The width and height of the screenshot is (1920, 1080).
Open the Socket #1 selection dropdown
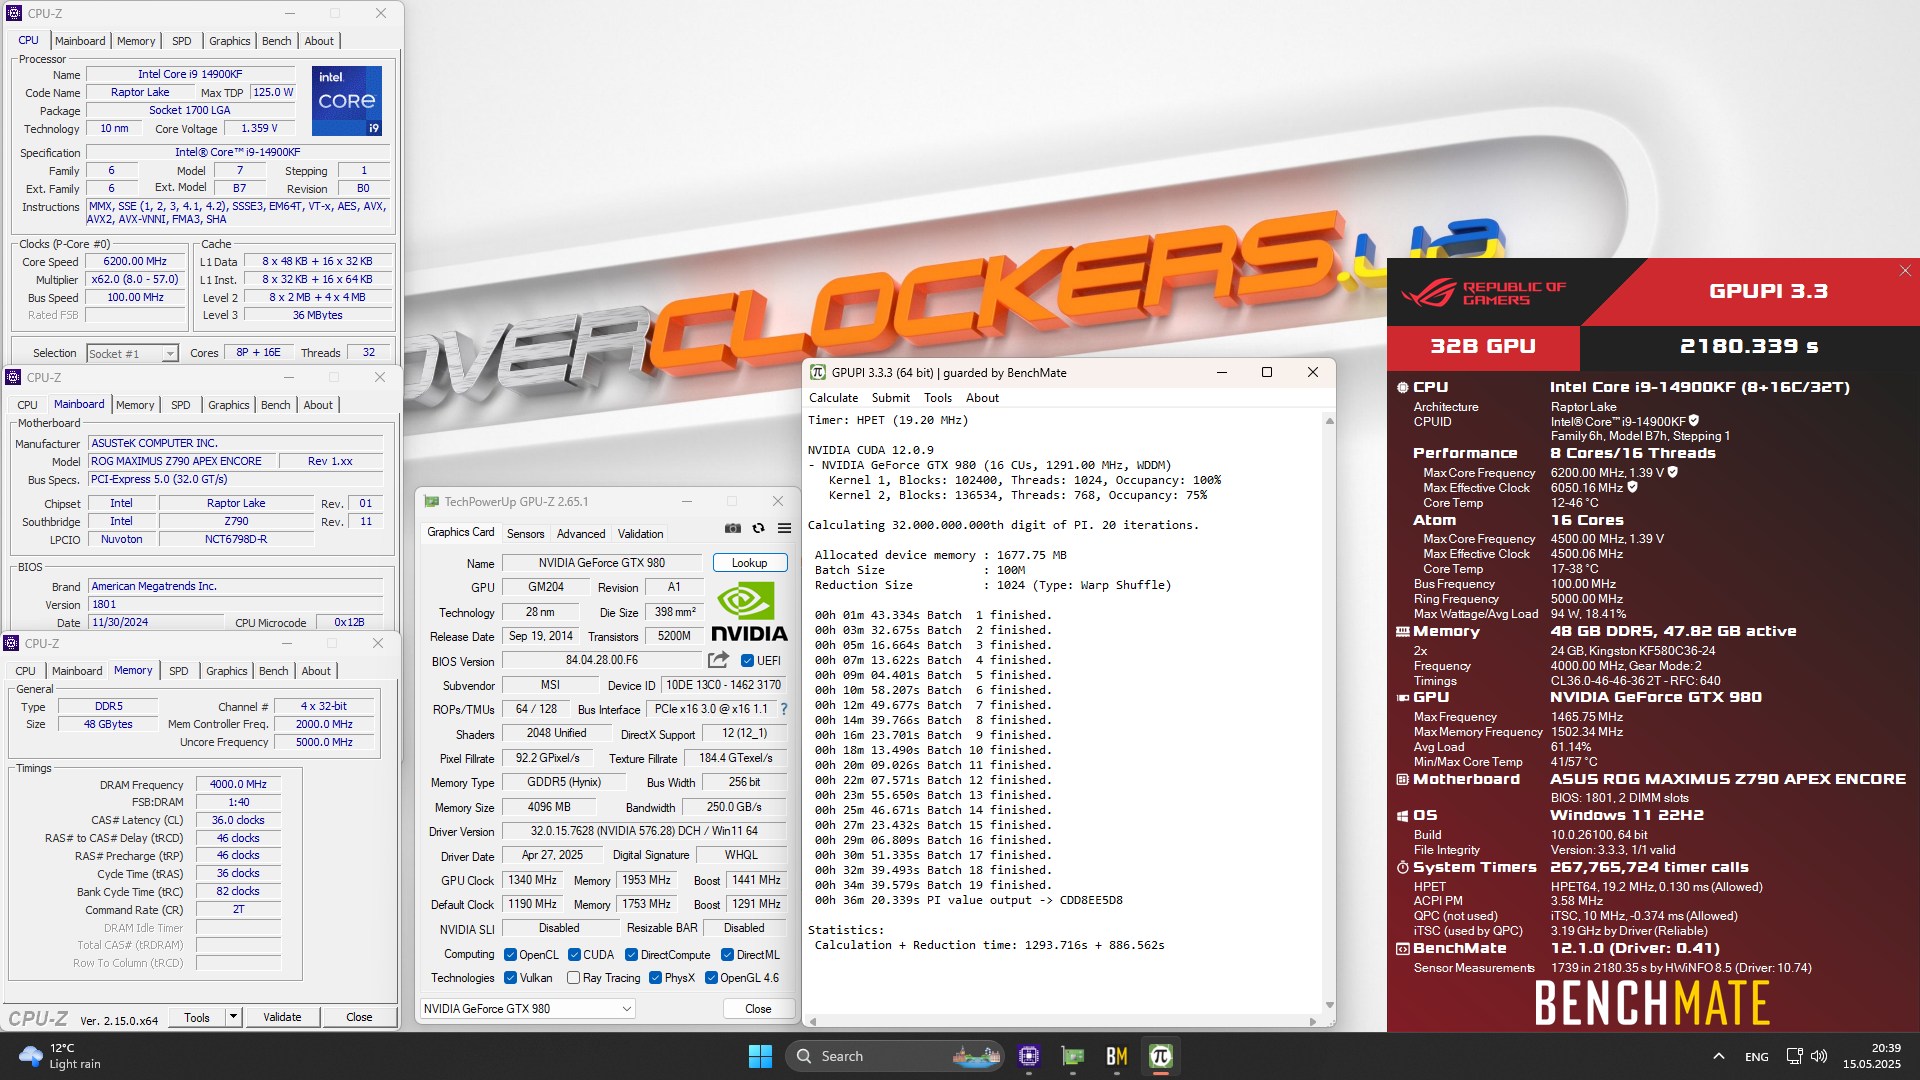[x=131, y=353]
